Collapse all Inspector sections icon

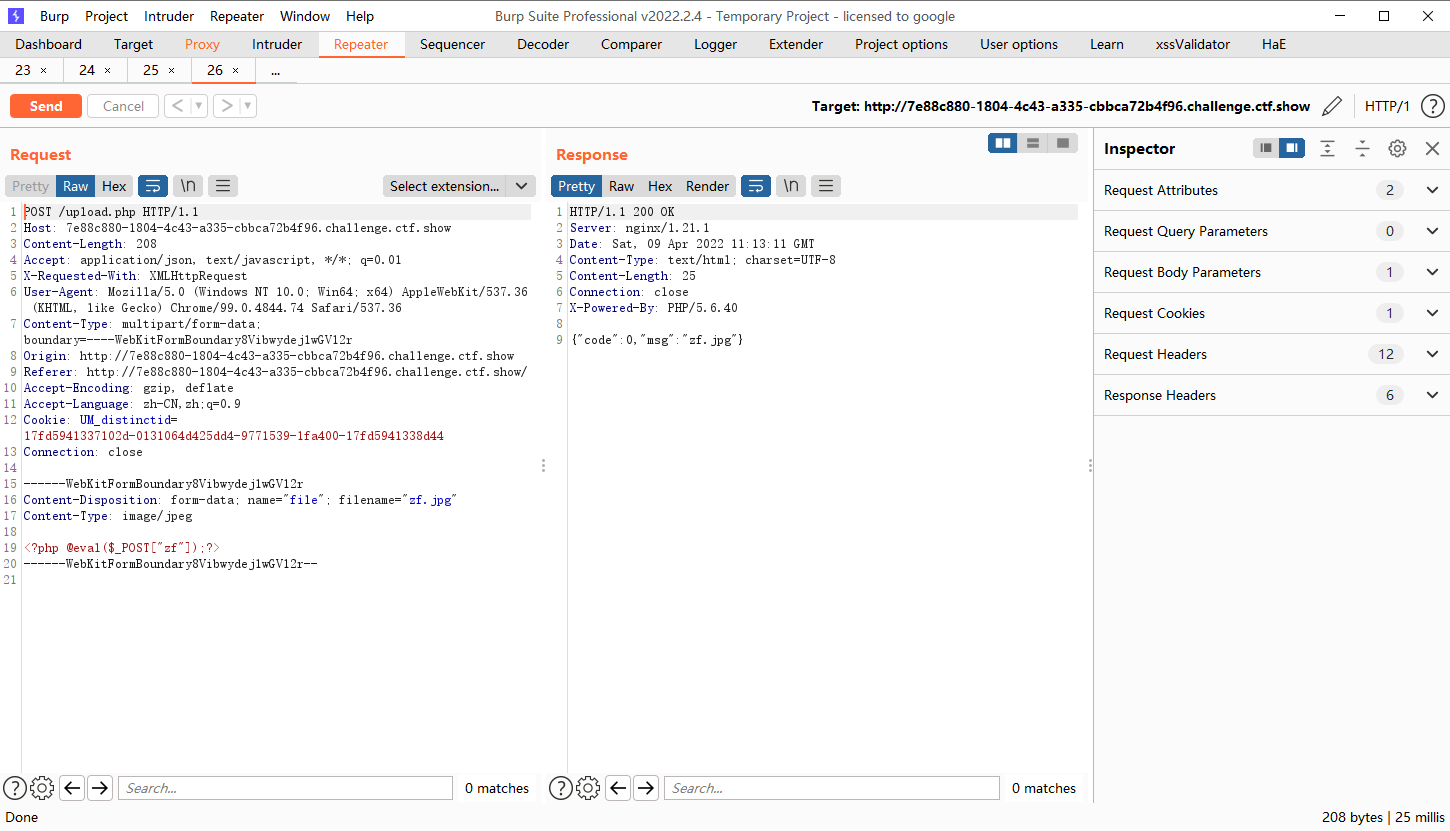coord(1362,148)
